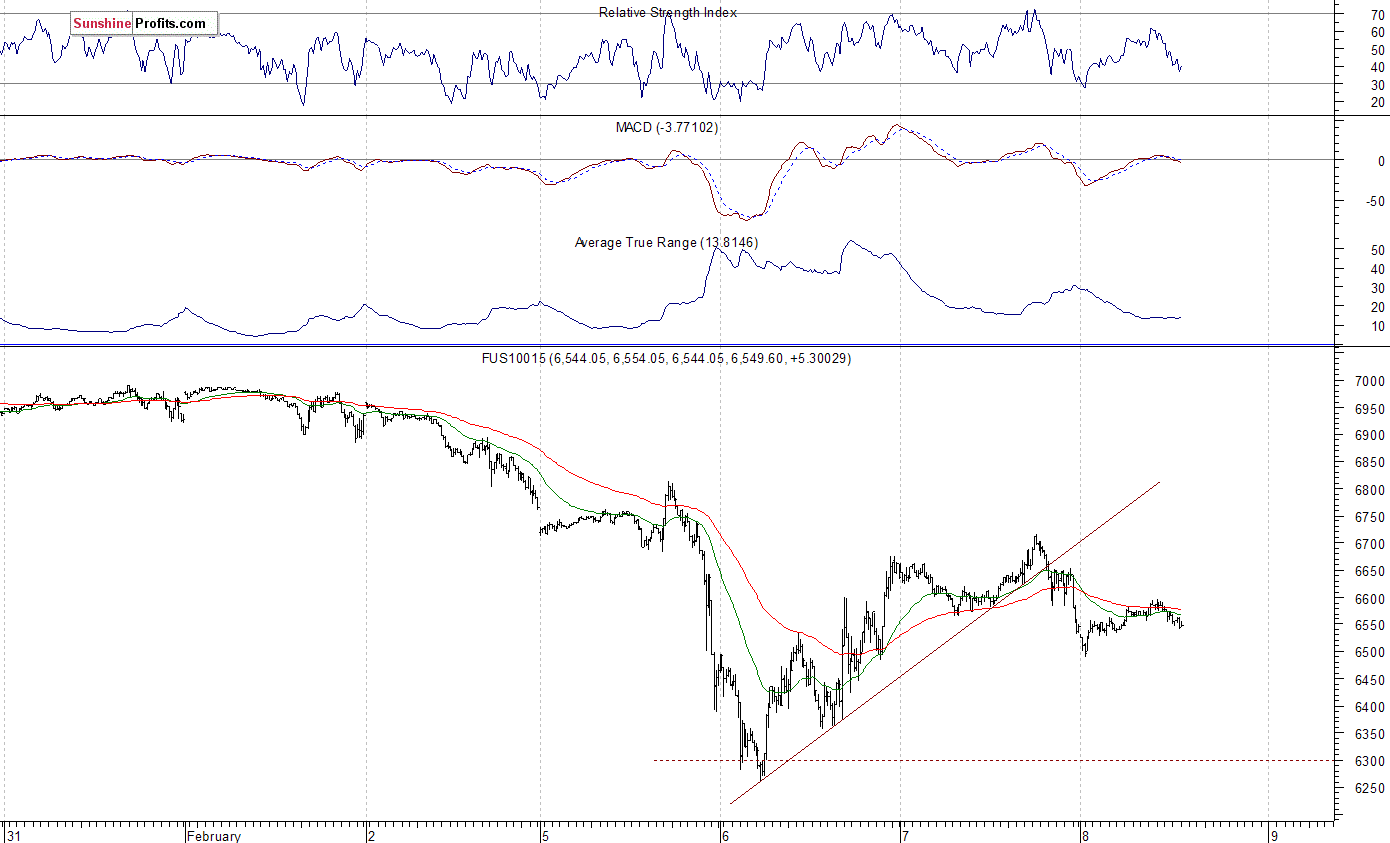This screenshot has width=1390, height=843.
Task: Click the 6350 price axis label
Action: tap(1370, 735)
